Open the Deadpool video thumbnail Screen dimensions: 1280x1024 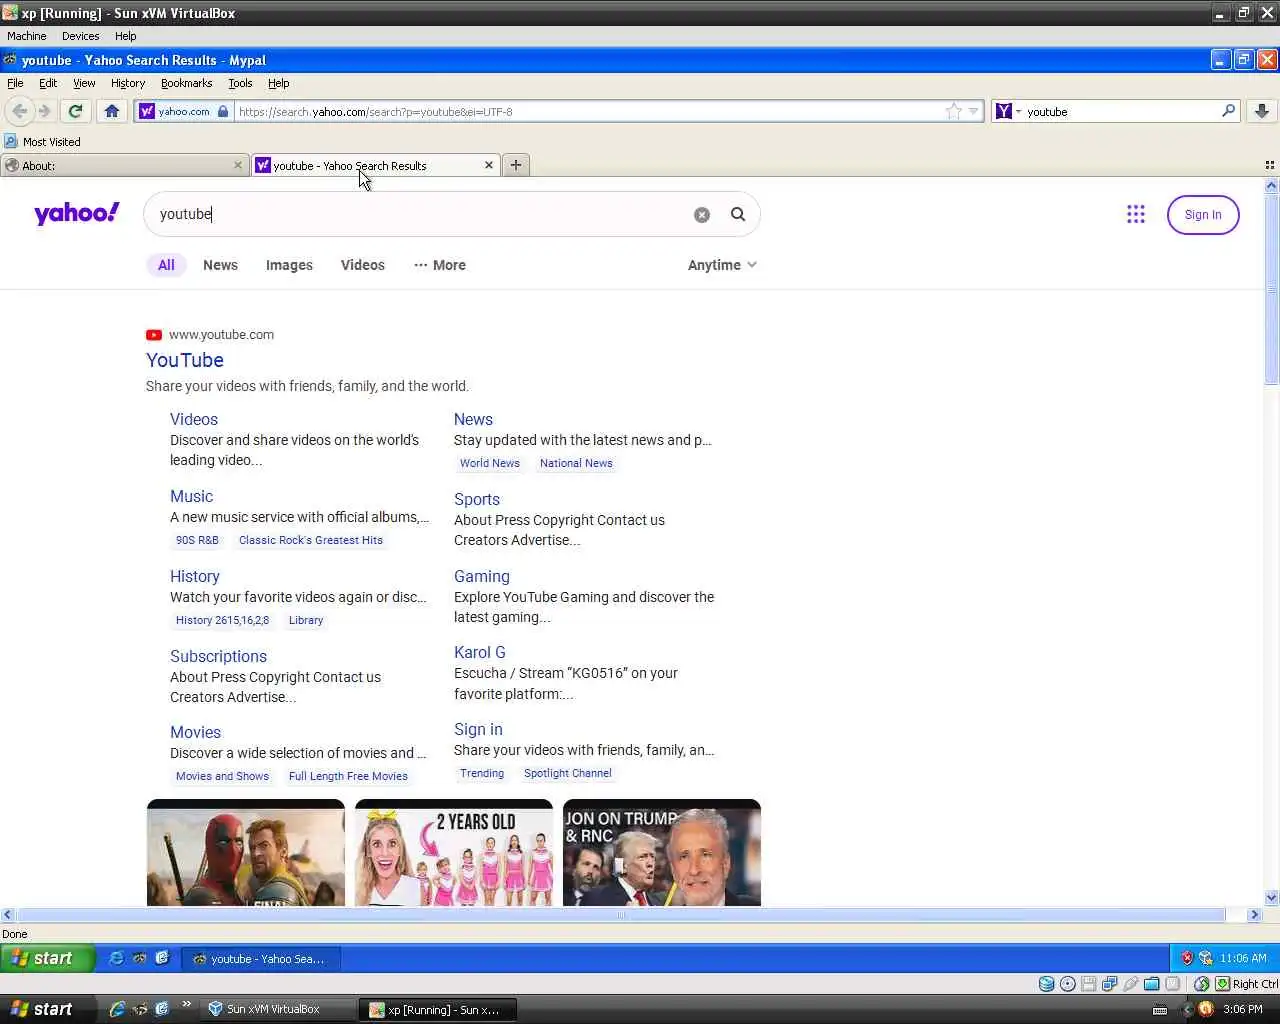click(246, 852)
